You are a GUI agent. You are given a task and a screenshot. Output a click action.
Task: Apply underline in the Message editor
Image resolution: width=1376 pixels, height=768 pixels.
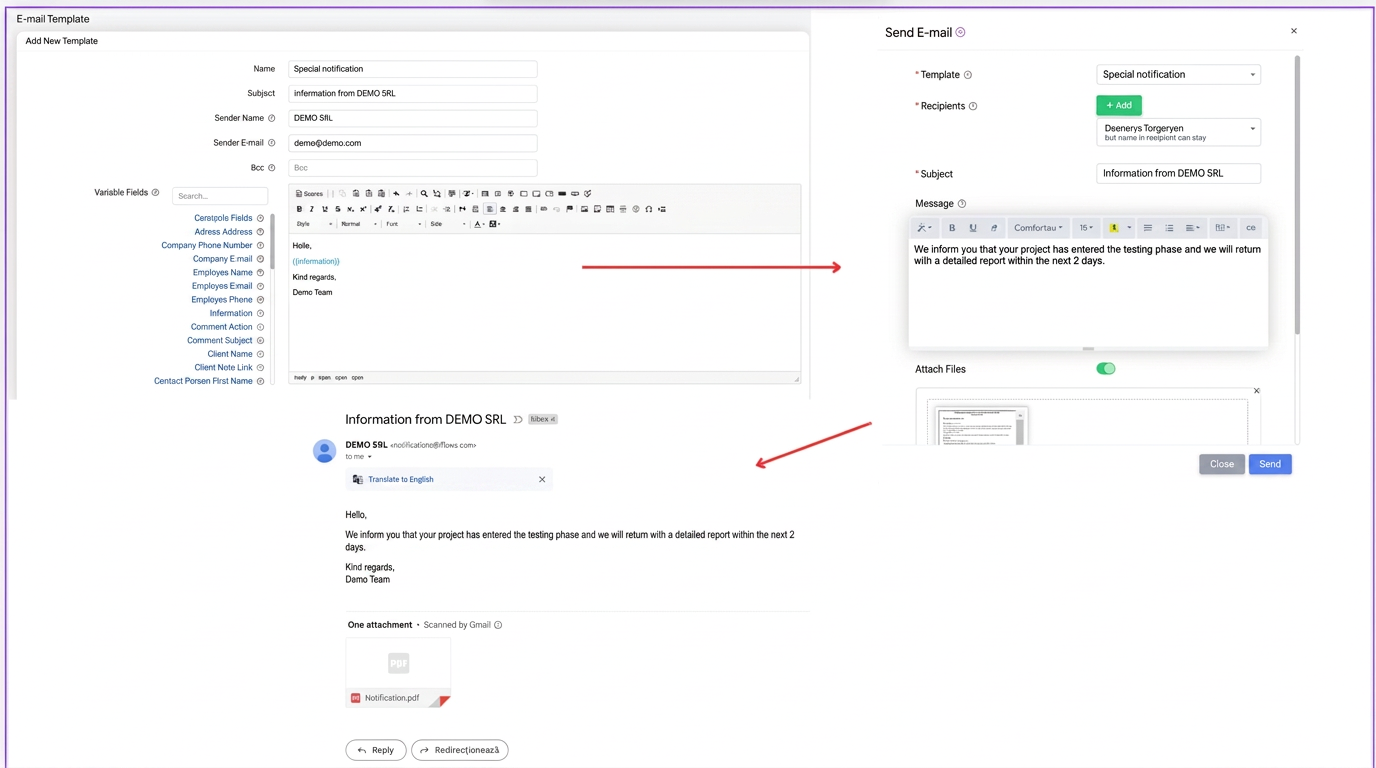point(973,228)
